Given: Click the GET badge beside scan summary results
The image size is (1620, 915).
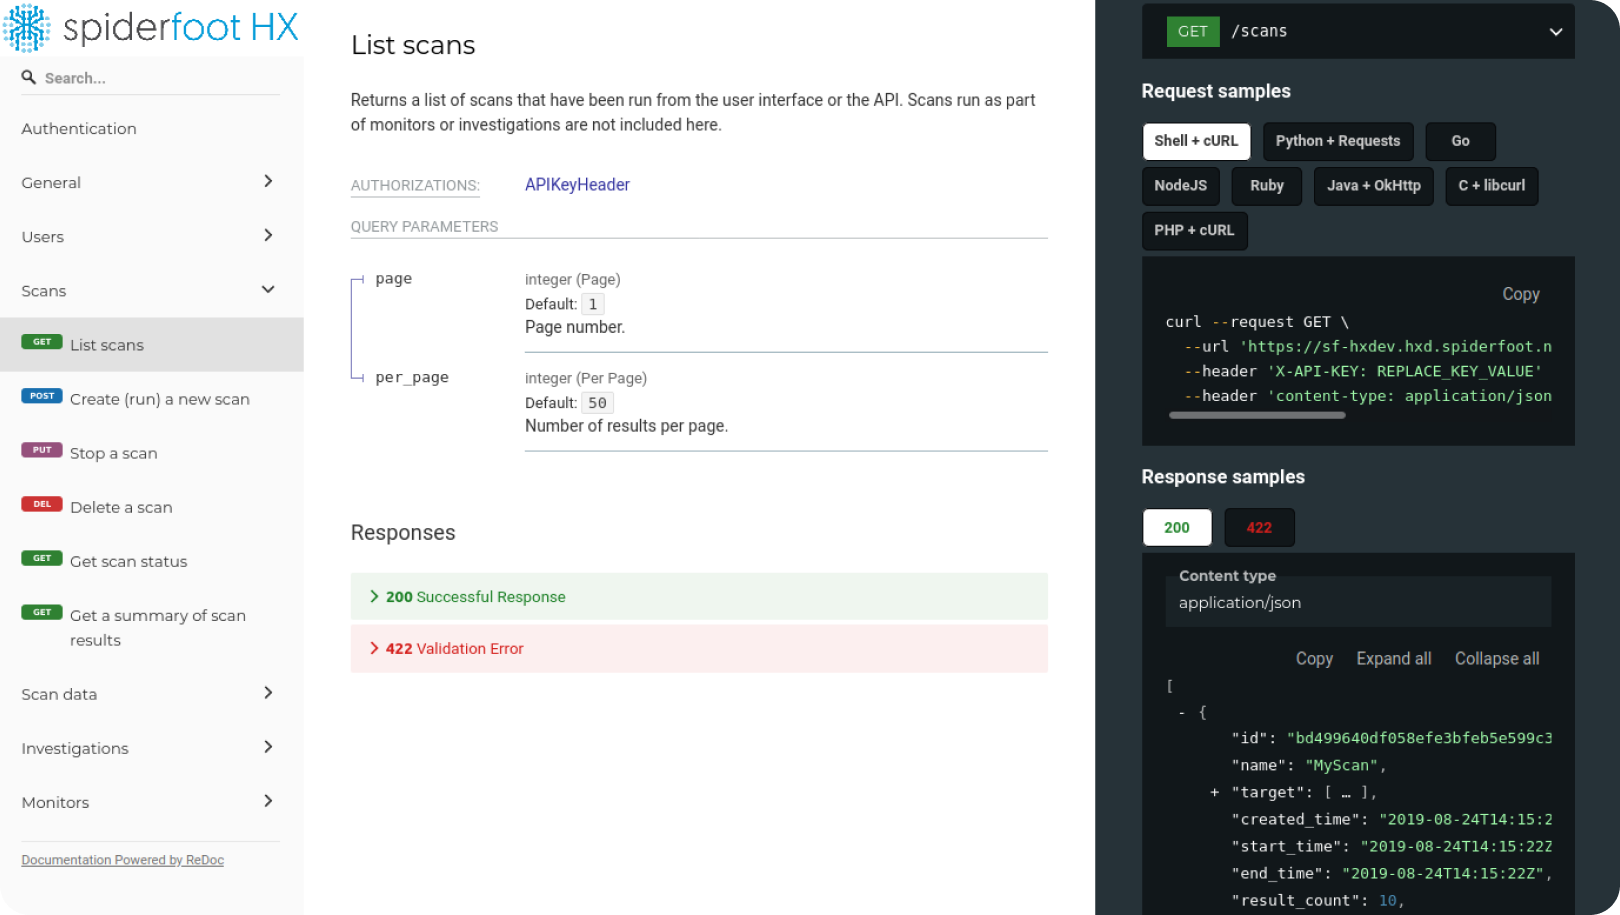Looking at the screenshot, I should pos(42,612).
